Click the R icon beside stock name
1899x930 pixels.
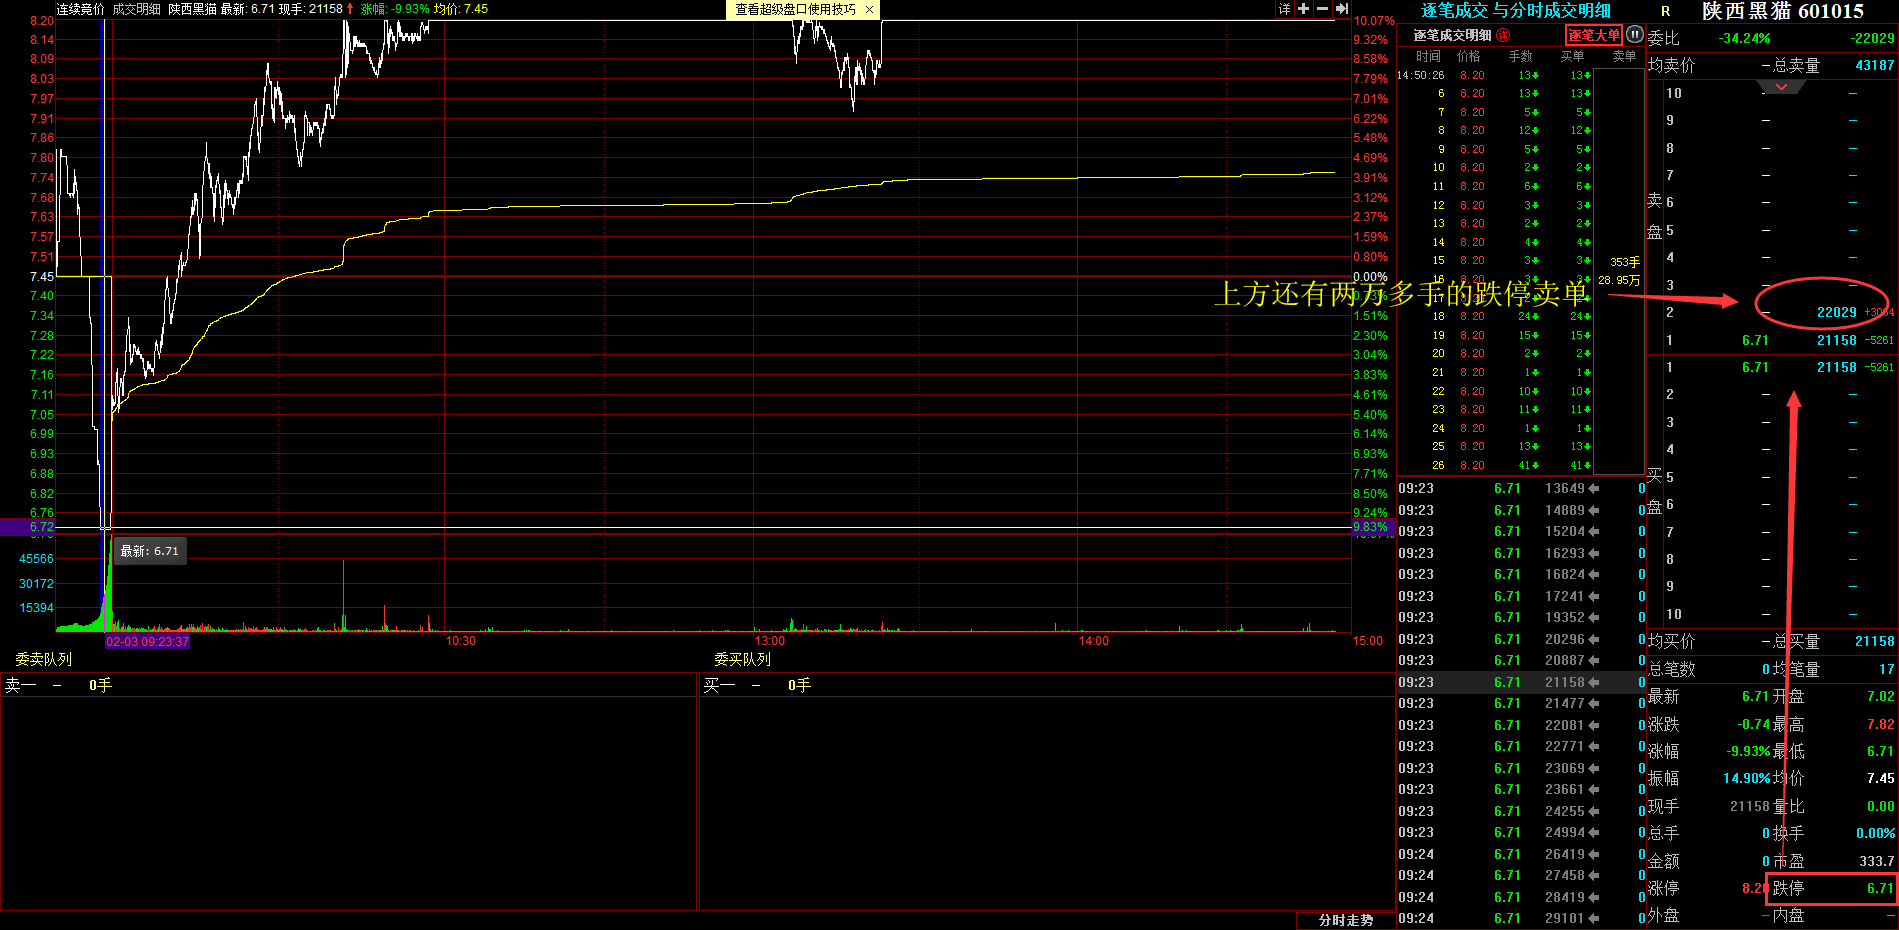[x=1665, y=11]
